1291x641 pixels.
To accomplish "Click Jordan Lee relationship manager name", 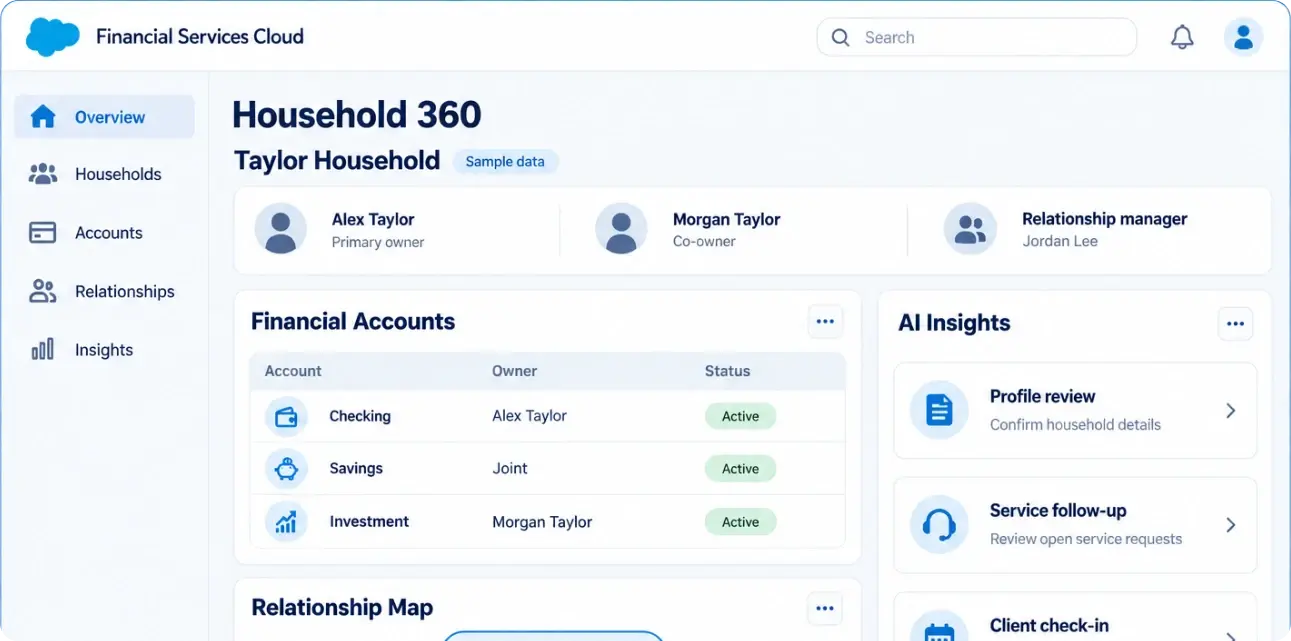I will tap(1060, 241).
